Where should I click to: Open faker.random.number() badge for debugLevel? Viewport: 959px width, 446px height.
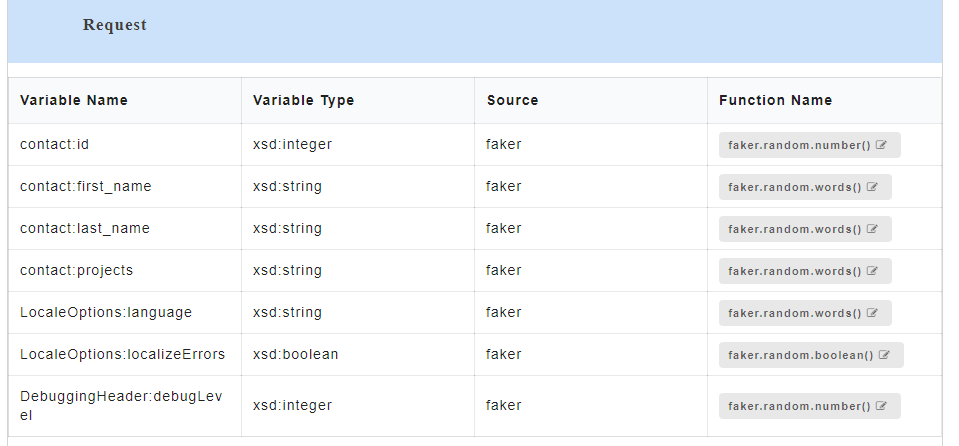[x=809, y=406]
